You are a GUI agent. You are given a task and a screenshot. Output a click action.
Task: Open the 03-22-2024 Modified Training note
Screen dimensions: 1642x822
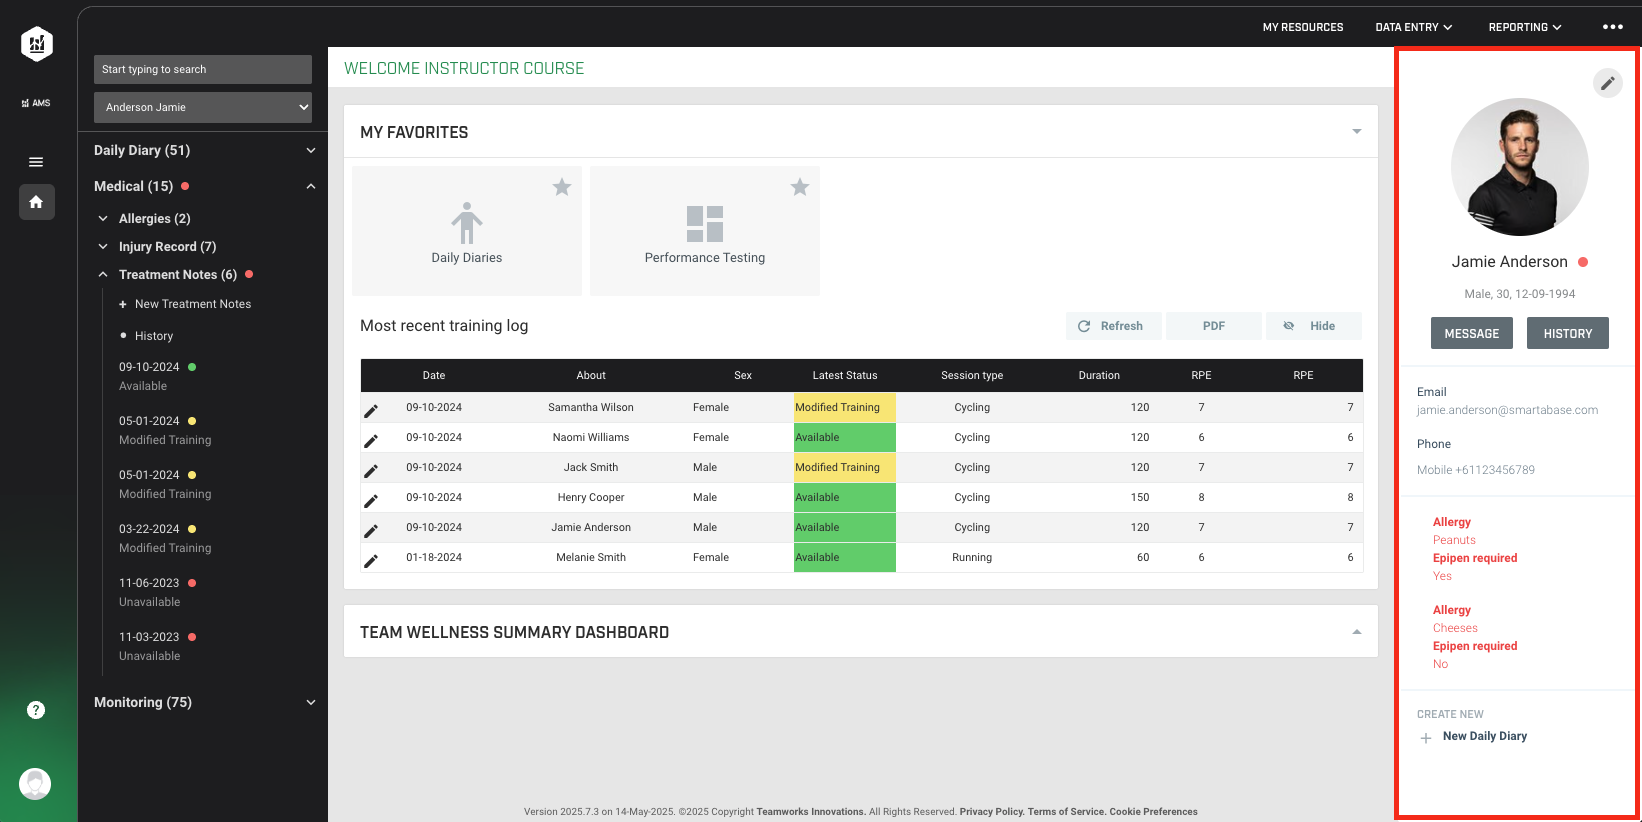pos(165,538)
